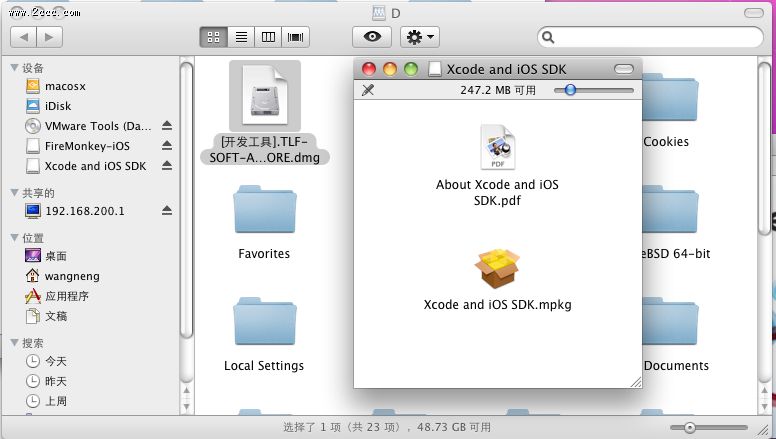The height and width of the screenshot is (439, 776).
Task: Go back with the Finder back arrow
Action: pyautogui.click(x=23, y=37)
